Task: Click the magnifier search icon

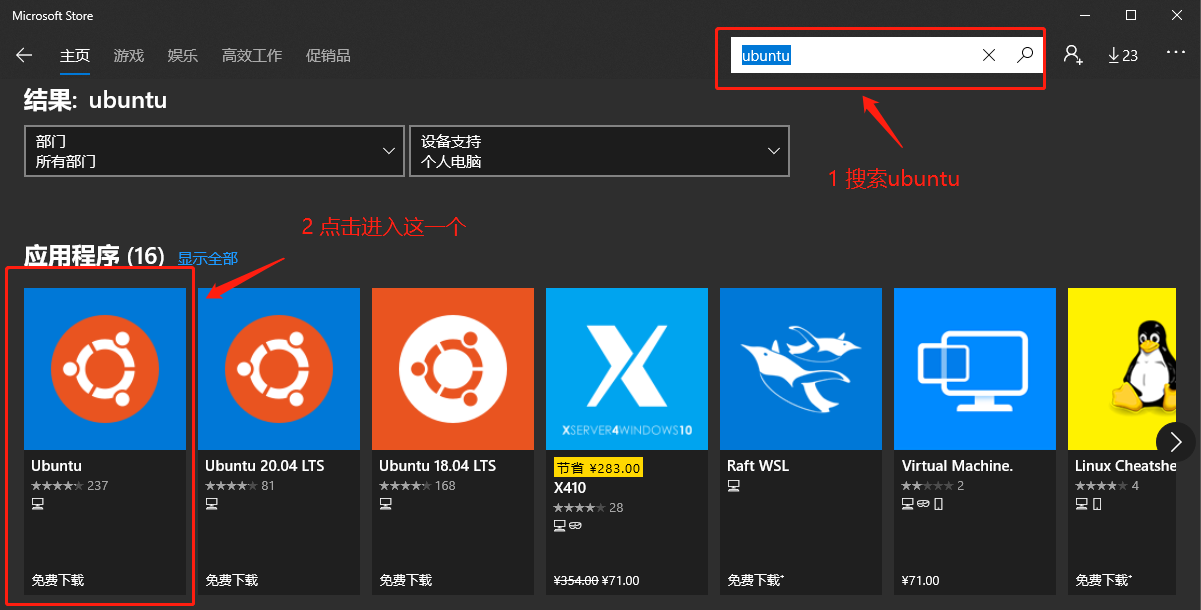Action: pyautogui.click(x=1024, y=56)
